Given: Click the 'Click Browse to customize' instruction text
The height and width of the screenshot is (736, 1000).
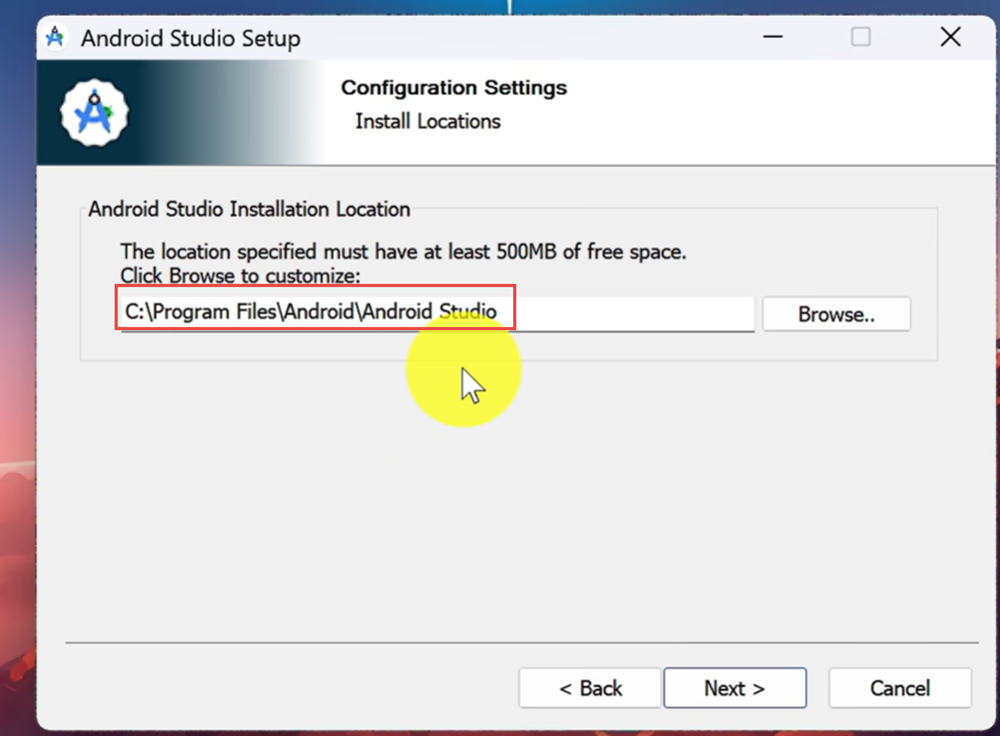Looking at the screenshot, I should (240, 275).
